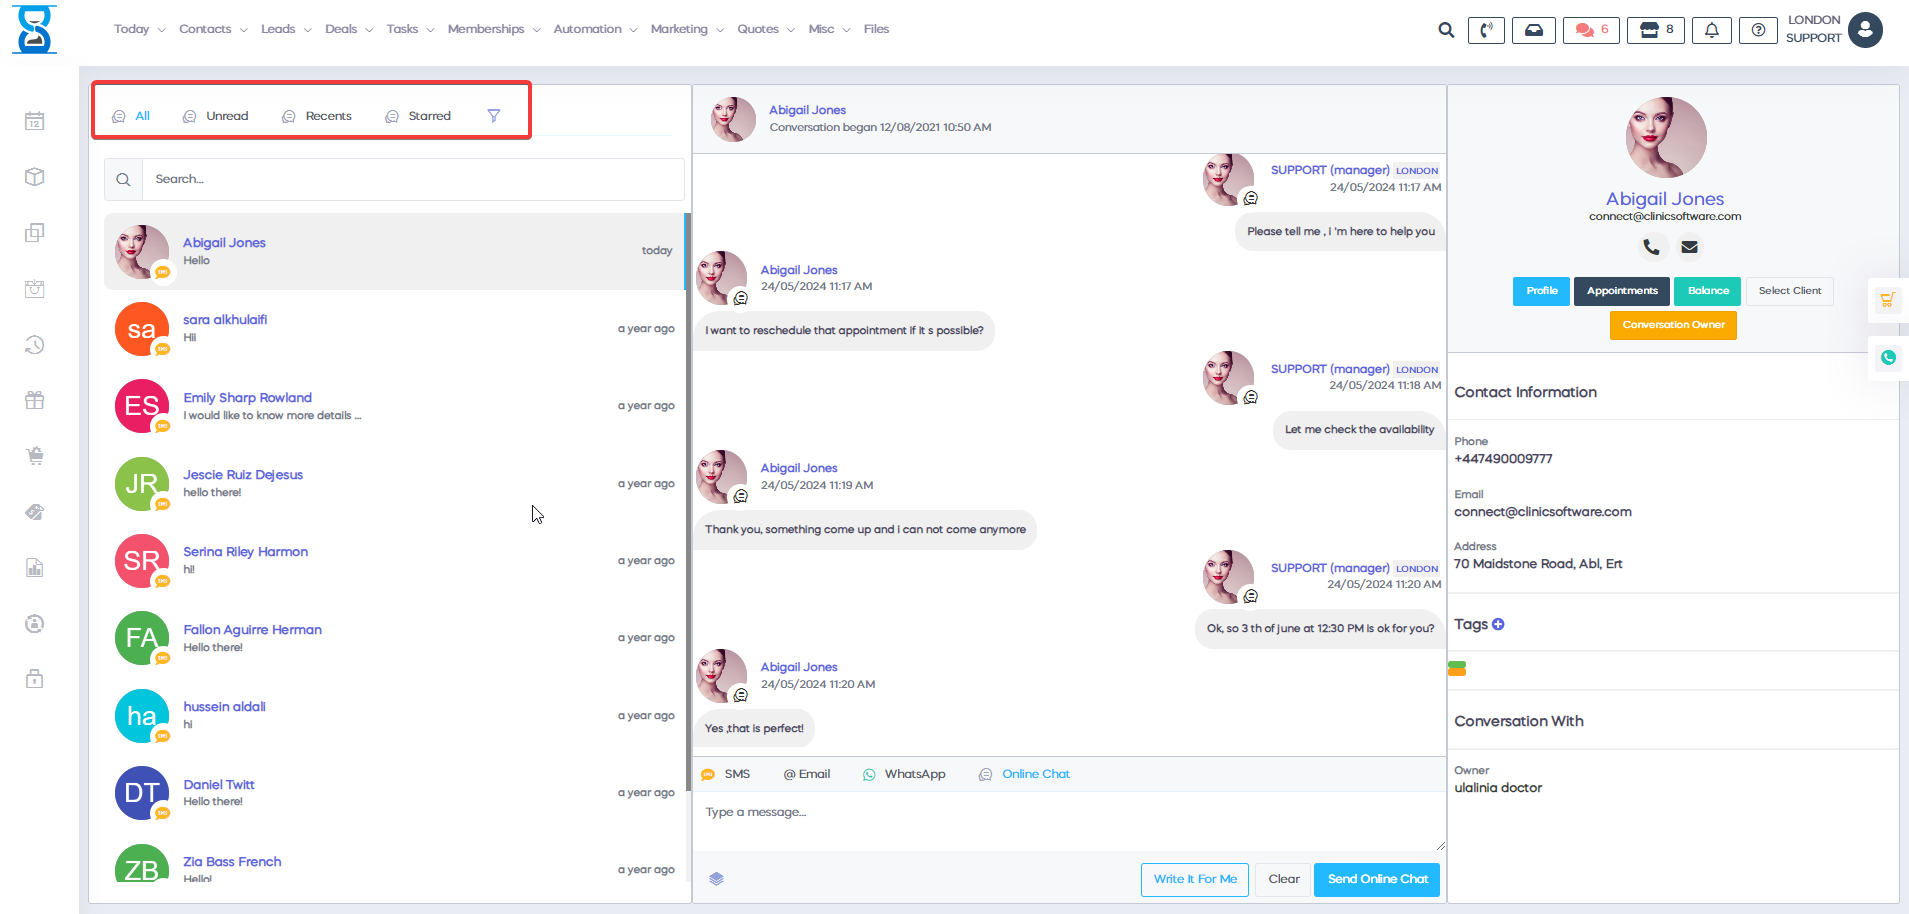Open the Marketing dropdown menu
This screenshot has width=1909, height=914.
coord(686,29)
